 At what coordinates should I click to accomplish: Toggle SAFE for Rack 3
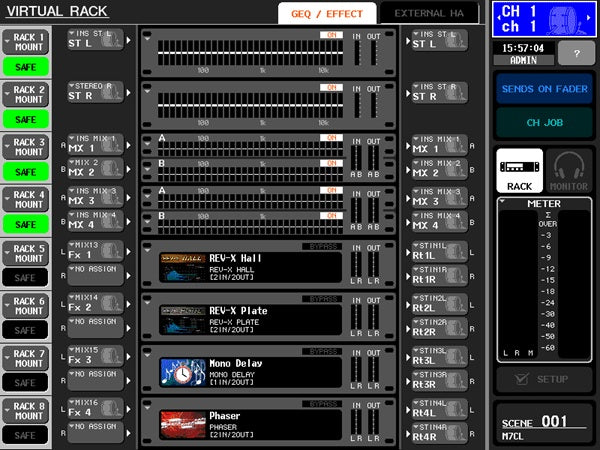pos(26,172)
